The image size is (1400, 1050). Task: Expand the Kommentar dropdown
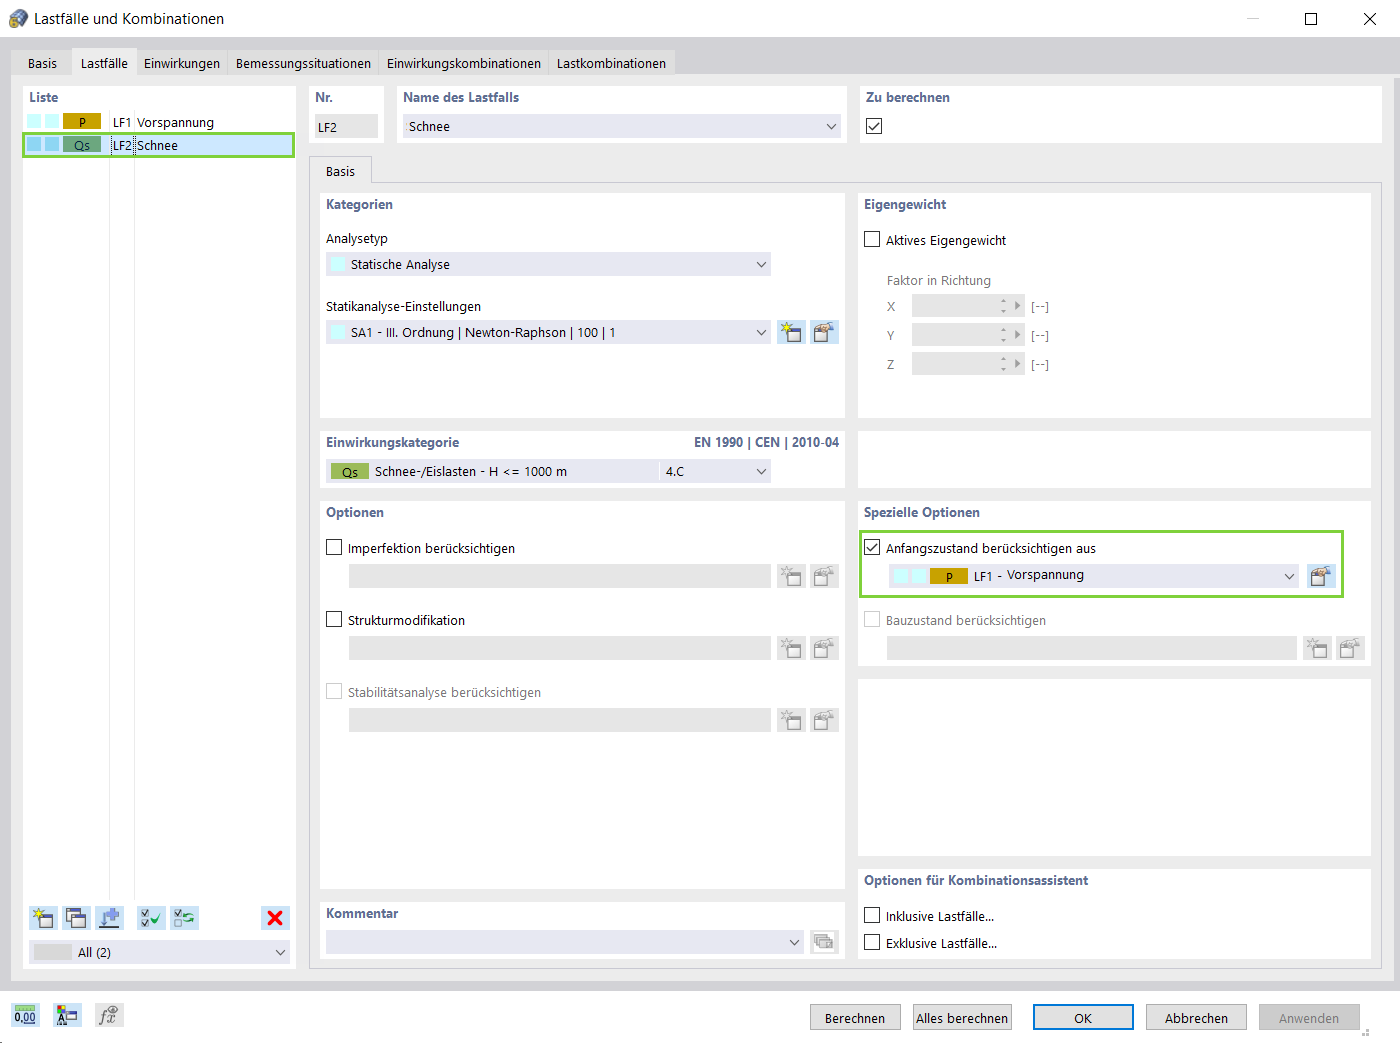pos(794,942)
